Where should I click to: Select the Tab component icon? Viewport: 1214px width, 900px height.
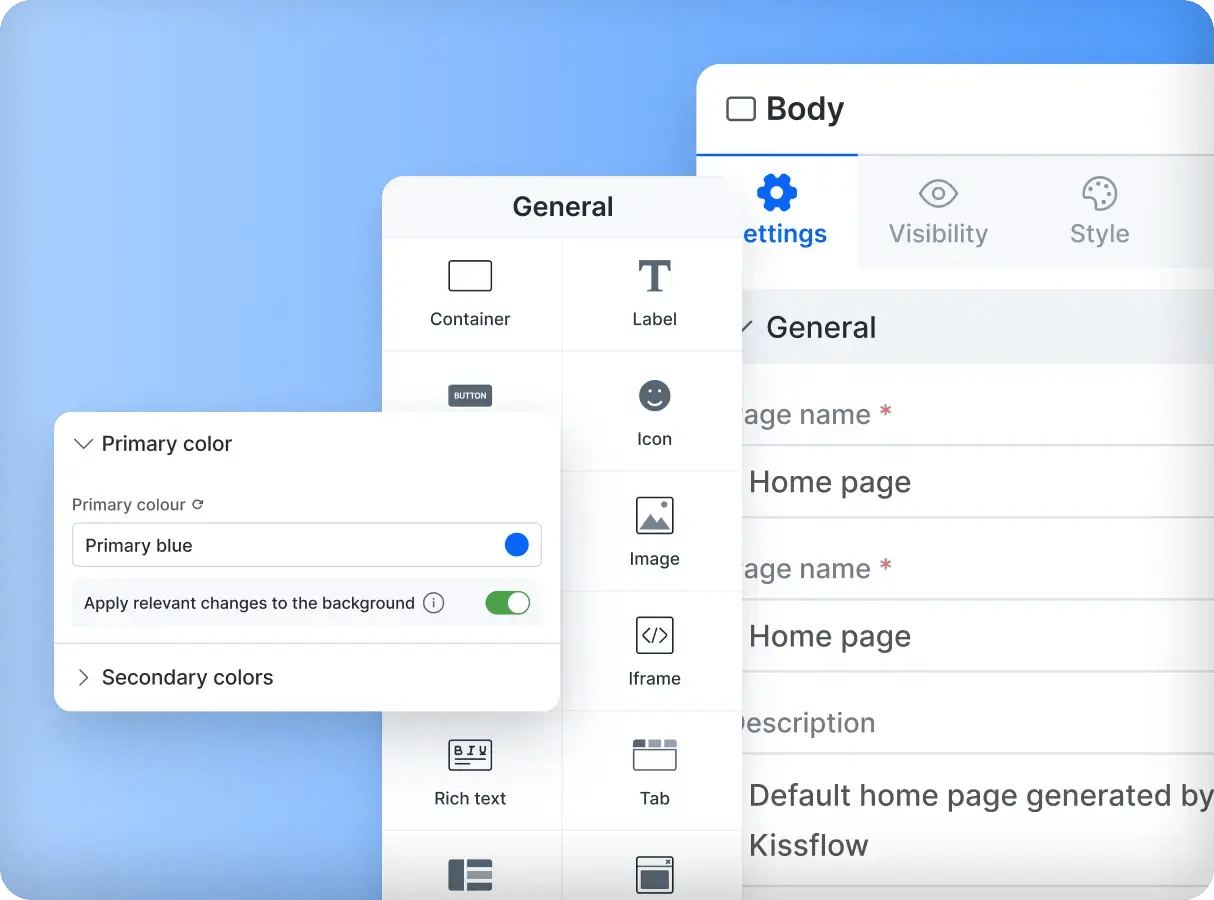654,755
